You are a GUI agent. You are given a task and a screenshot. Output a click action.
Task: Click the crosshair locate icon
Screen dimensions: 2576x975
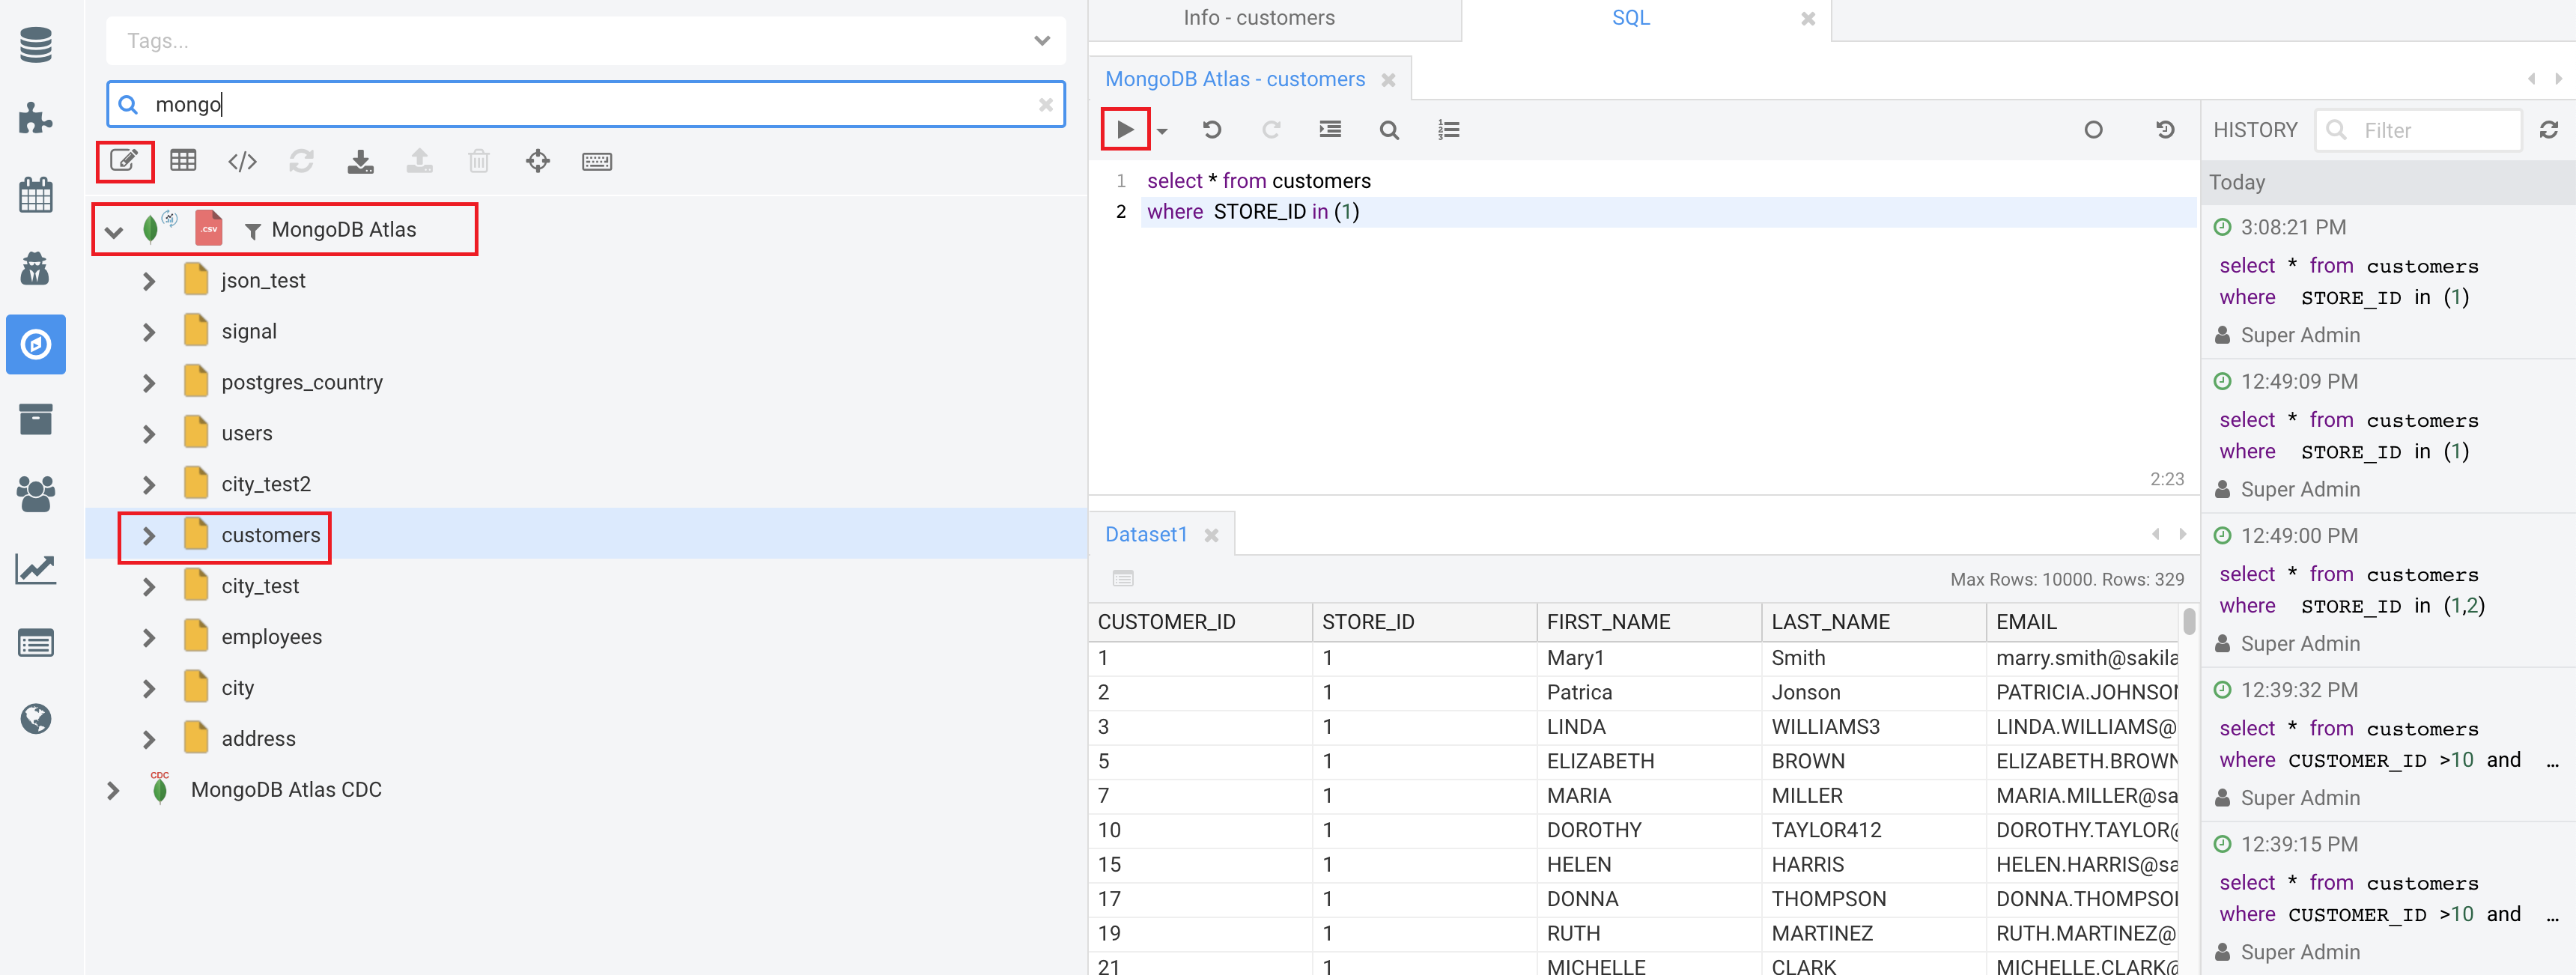[x=537, y=161]
